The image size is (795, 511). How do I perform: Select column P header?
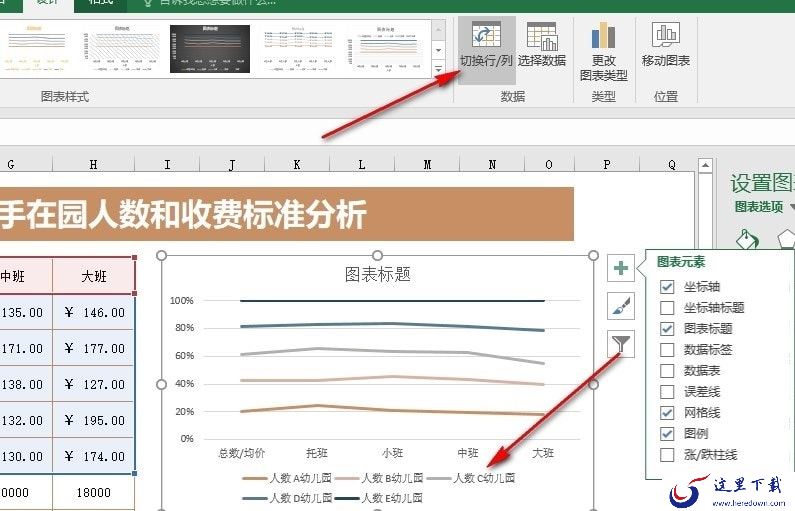607,164
